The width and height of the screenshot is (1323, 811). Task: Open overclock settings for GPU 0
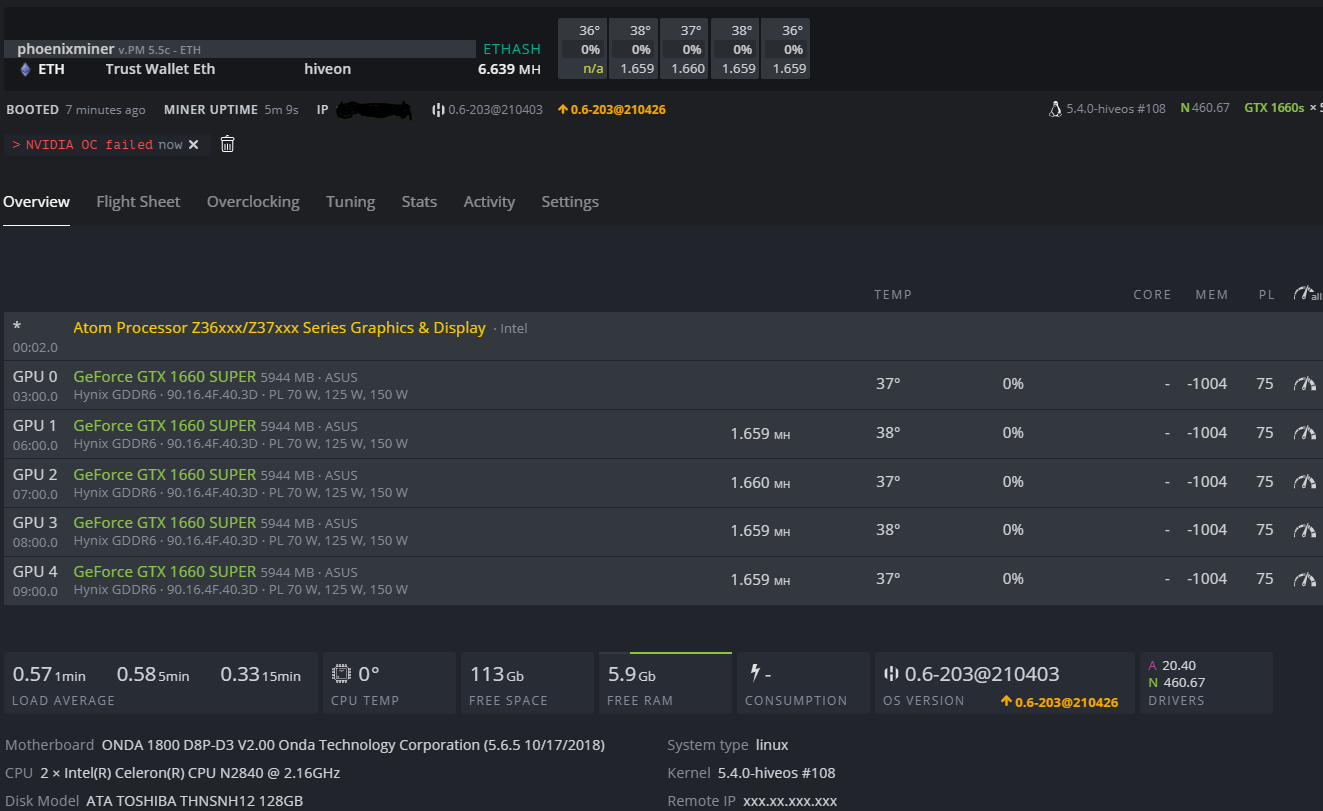1304,384
